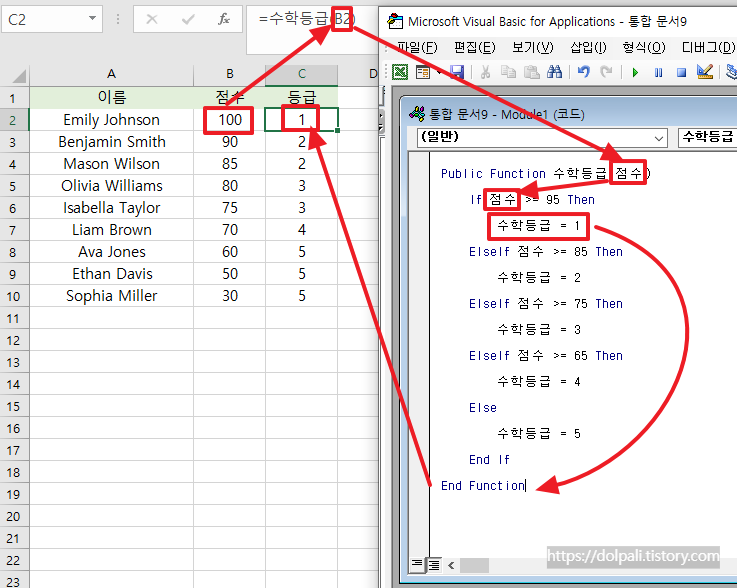
Task: Click the cell Ava Jones
Action: coord(111,252)
